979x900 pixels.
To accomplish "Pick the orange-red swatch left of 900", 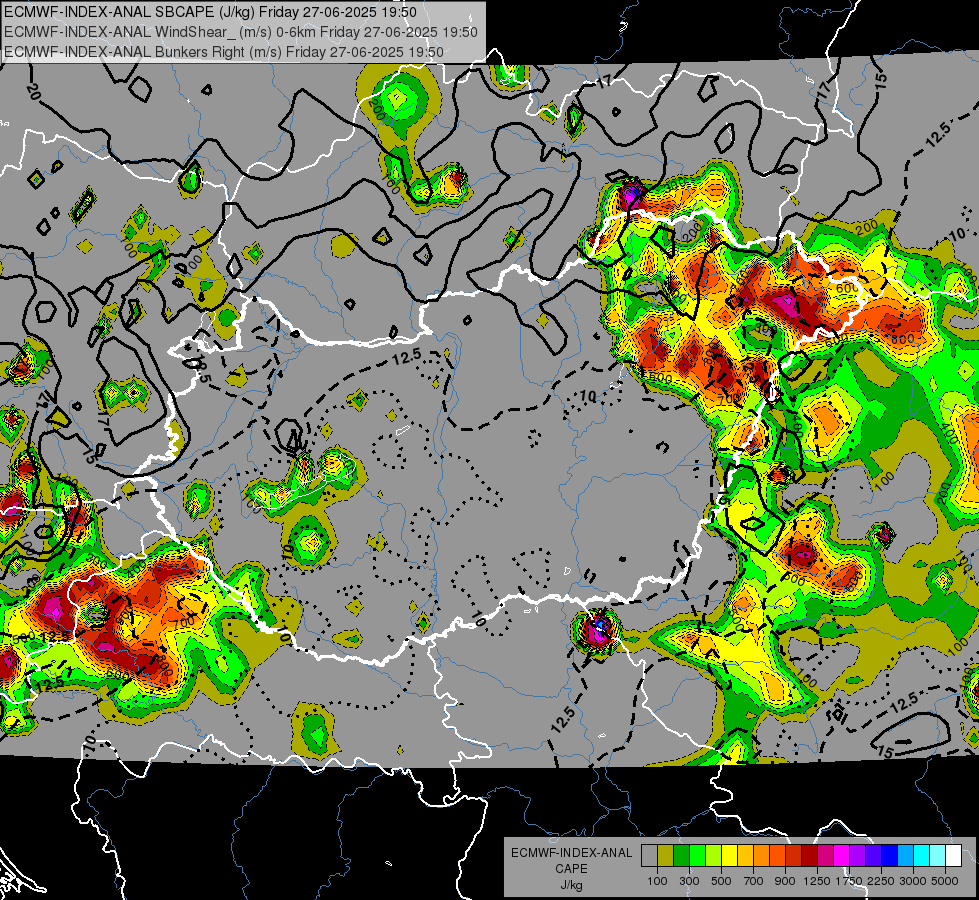I will (x=777, y=856).
